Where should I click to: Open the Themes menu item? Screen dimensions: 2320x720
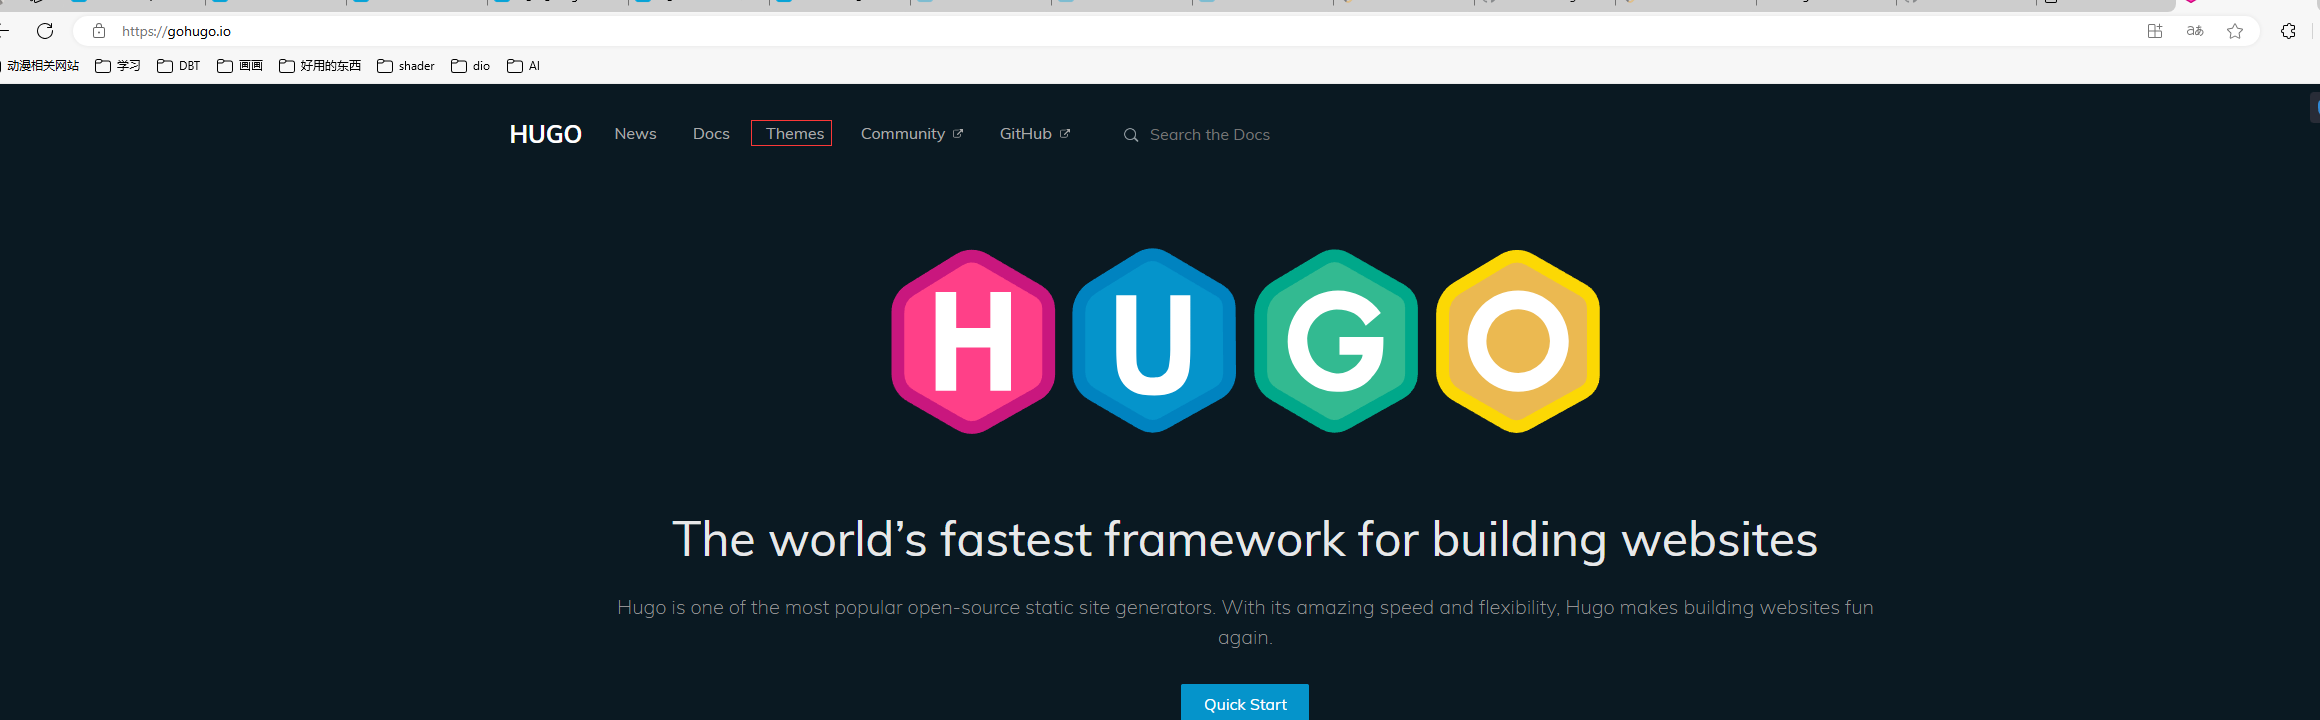click(x=793, y=134)
